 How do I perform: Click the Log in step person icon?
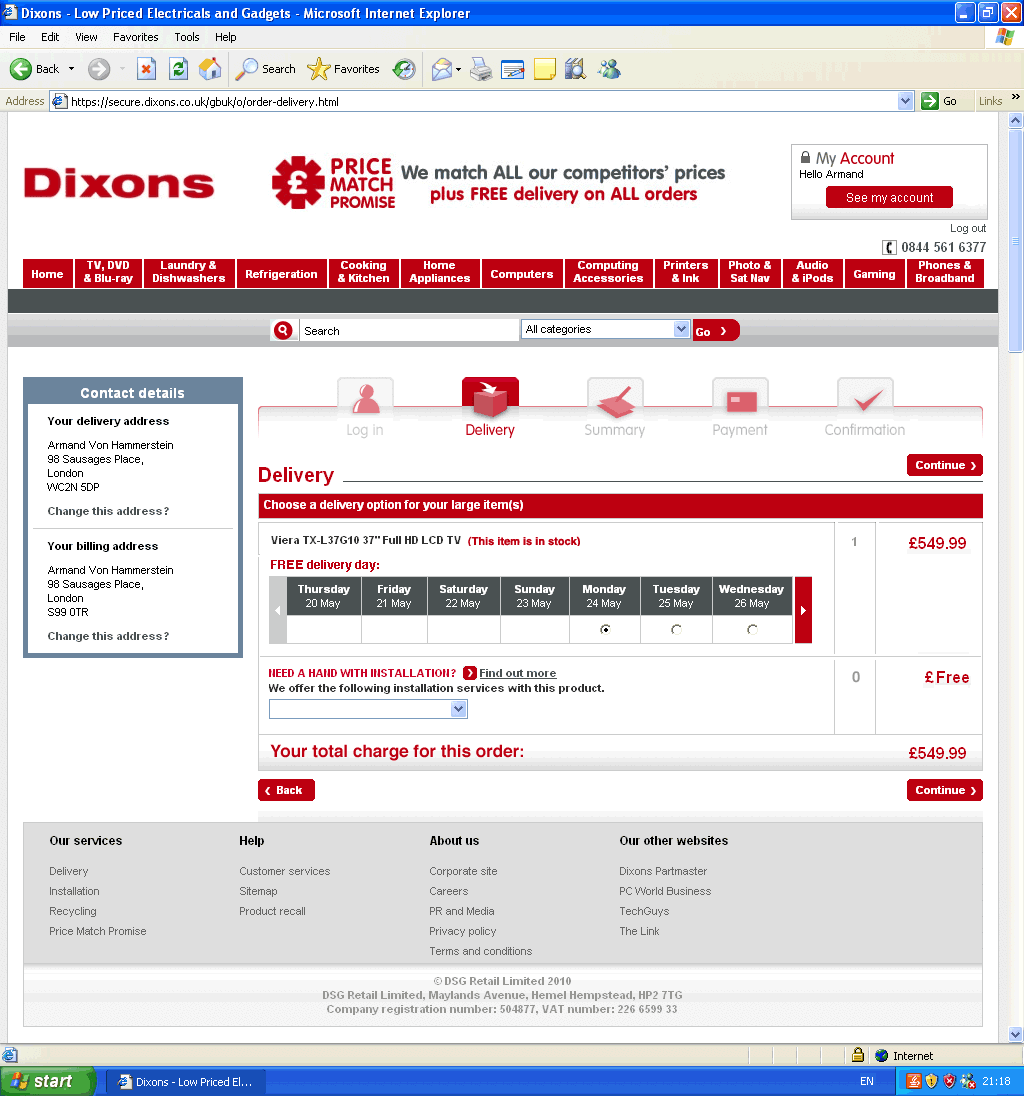[x=365, y=398]
